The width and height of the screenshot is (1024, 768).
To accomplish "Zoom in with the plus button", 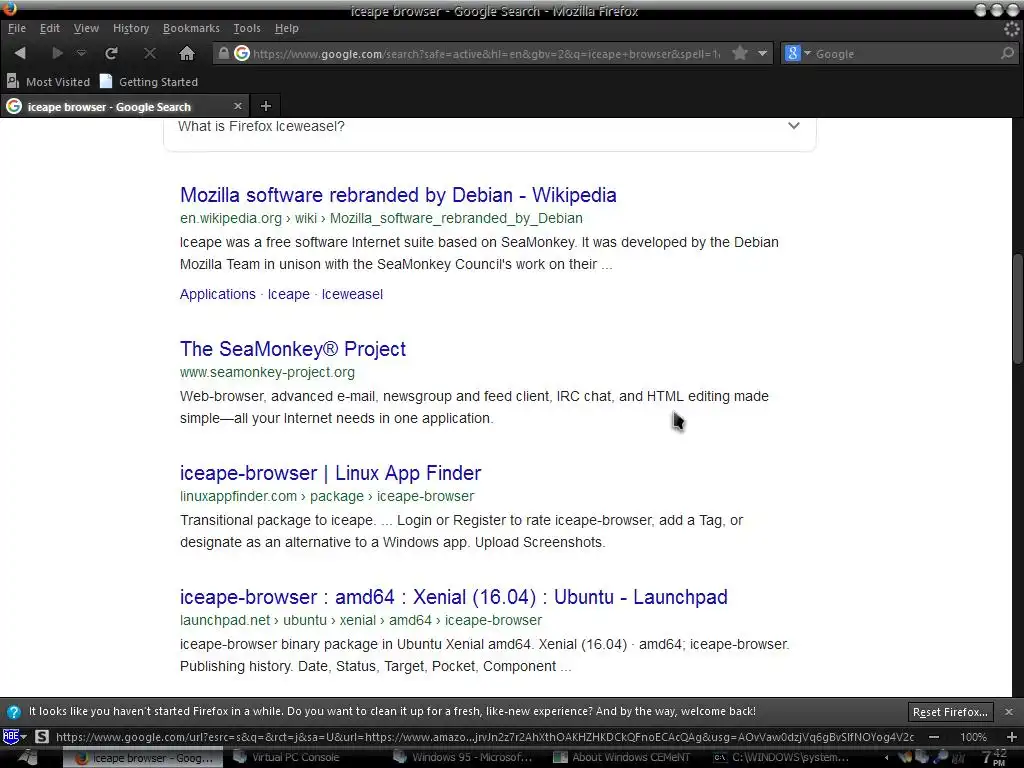I will pos(1012,737).
